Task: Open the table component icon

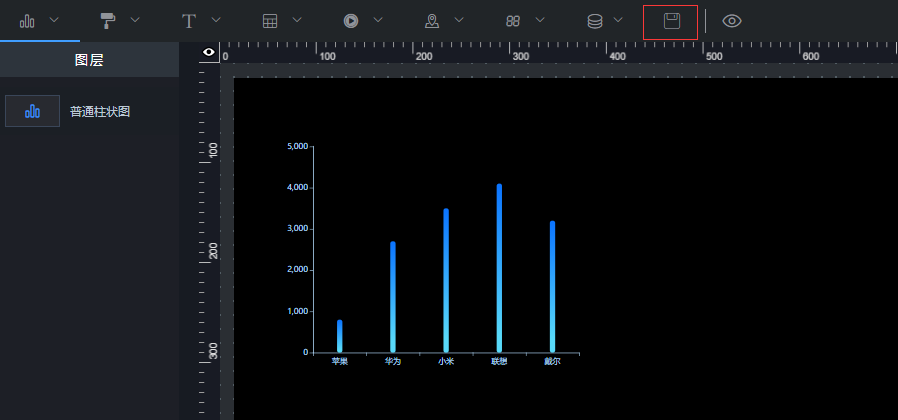Action: pyautogui.click(x=270, y=21)
